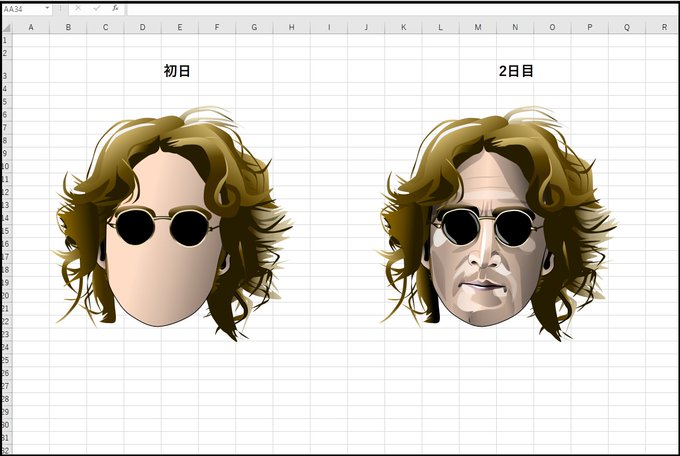The height and width of the screenshot is (456, 680).
Task: Click the Select All corner triangle
Action: coord(7,28)
